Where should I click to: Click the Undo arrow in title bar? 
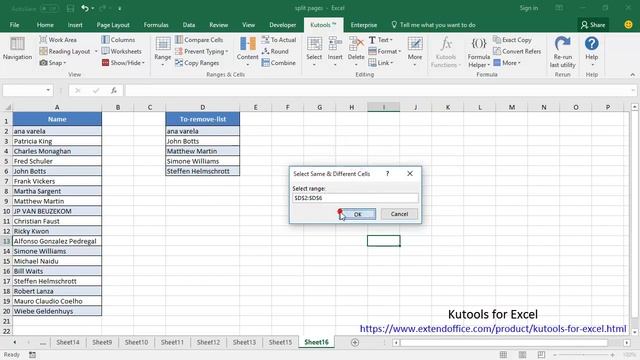pos(84,8)
